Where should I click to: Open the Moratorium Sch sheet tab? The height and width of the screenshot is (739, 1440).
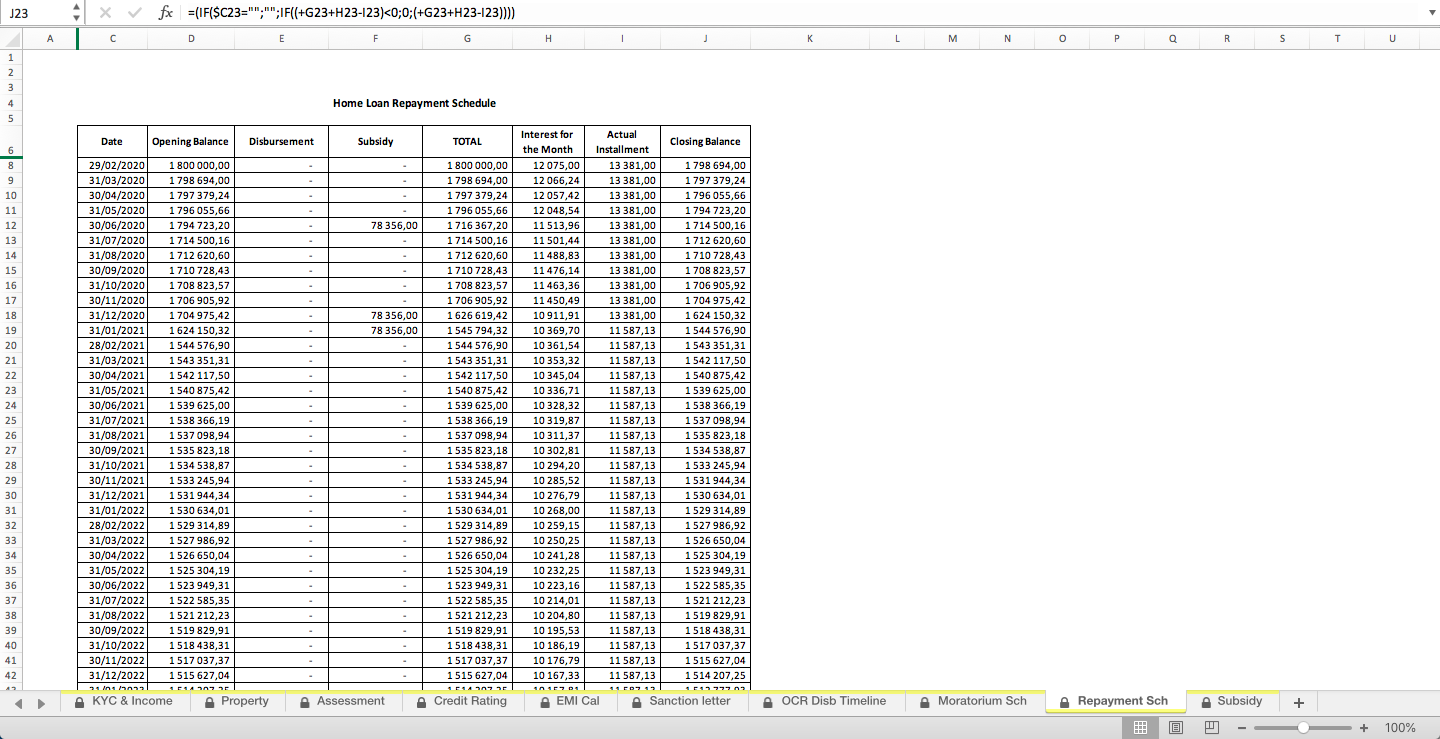pyautogui.click(x=973, y=702)
